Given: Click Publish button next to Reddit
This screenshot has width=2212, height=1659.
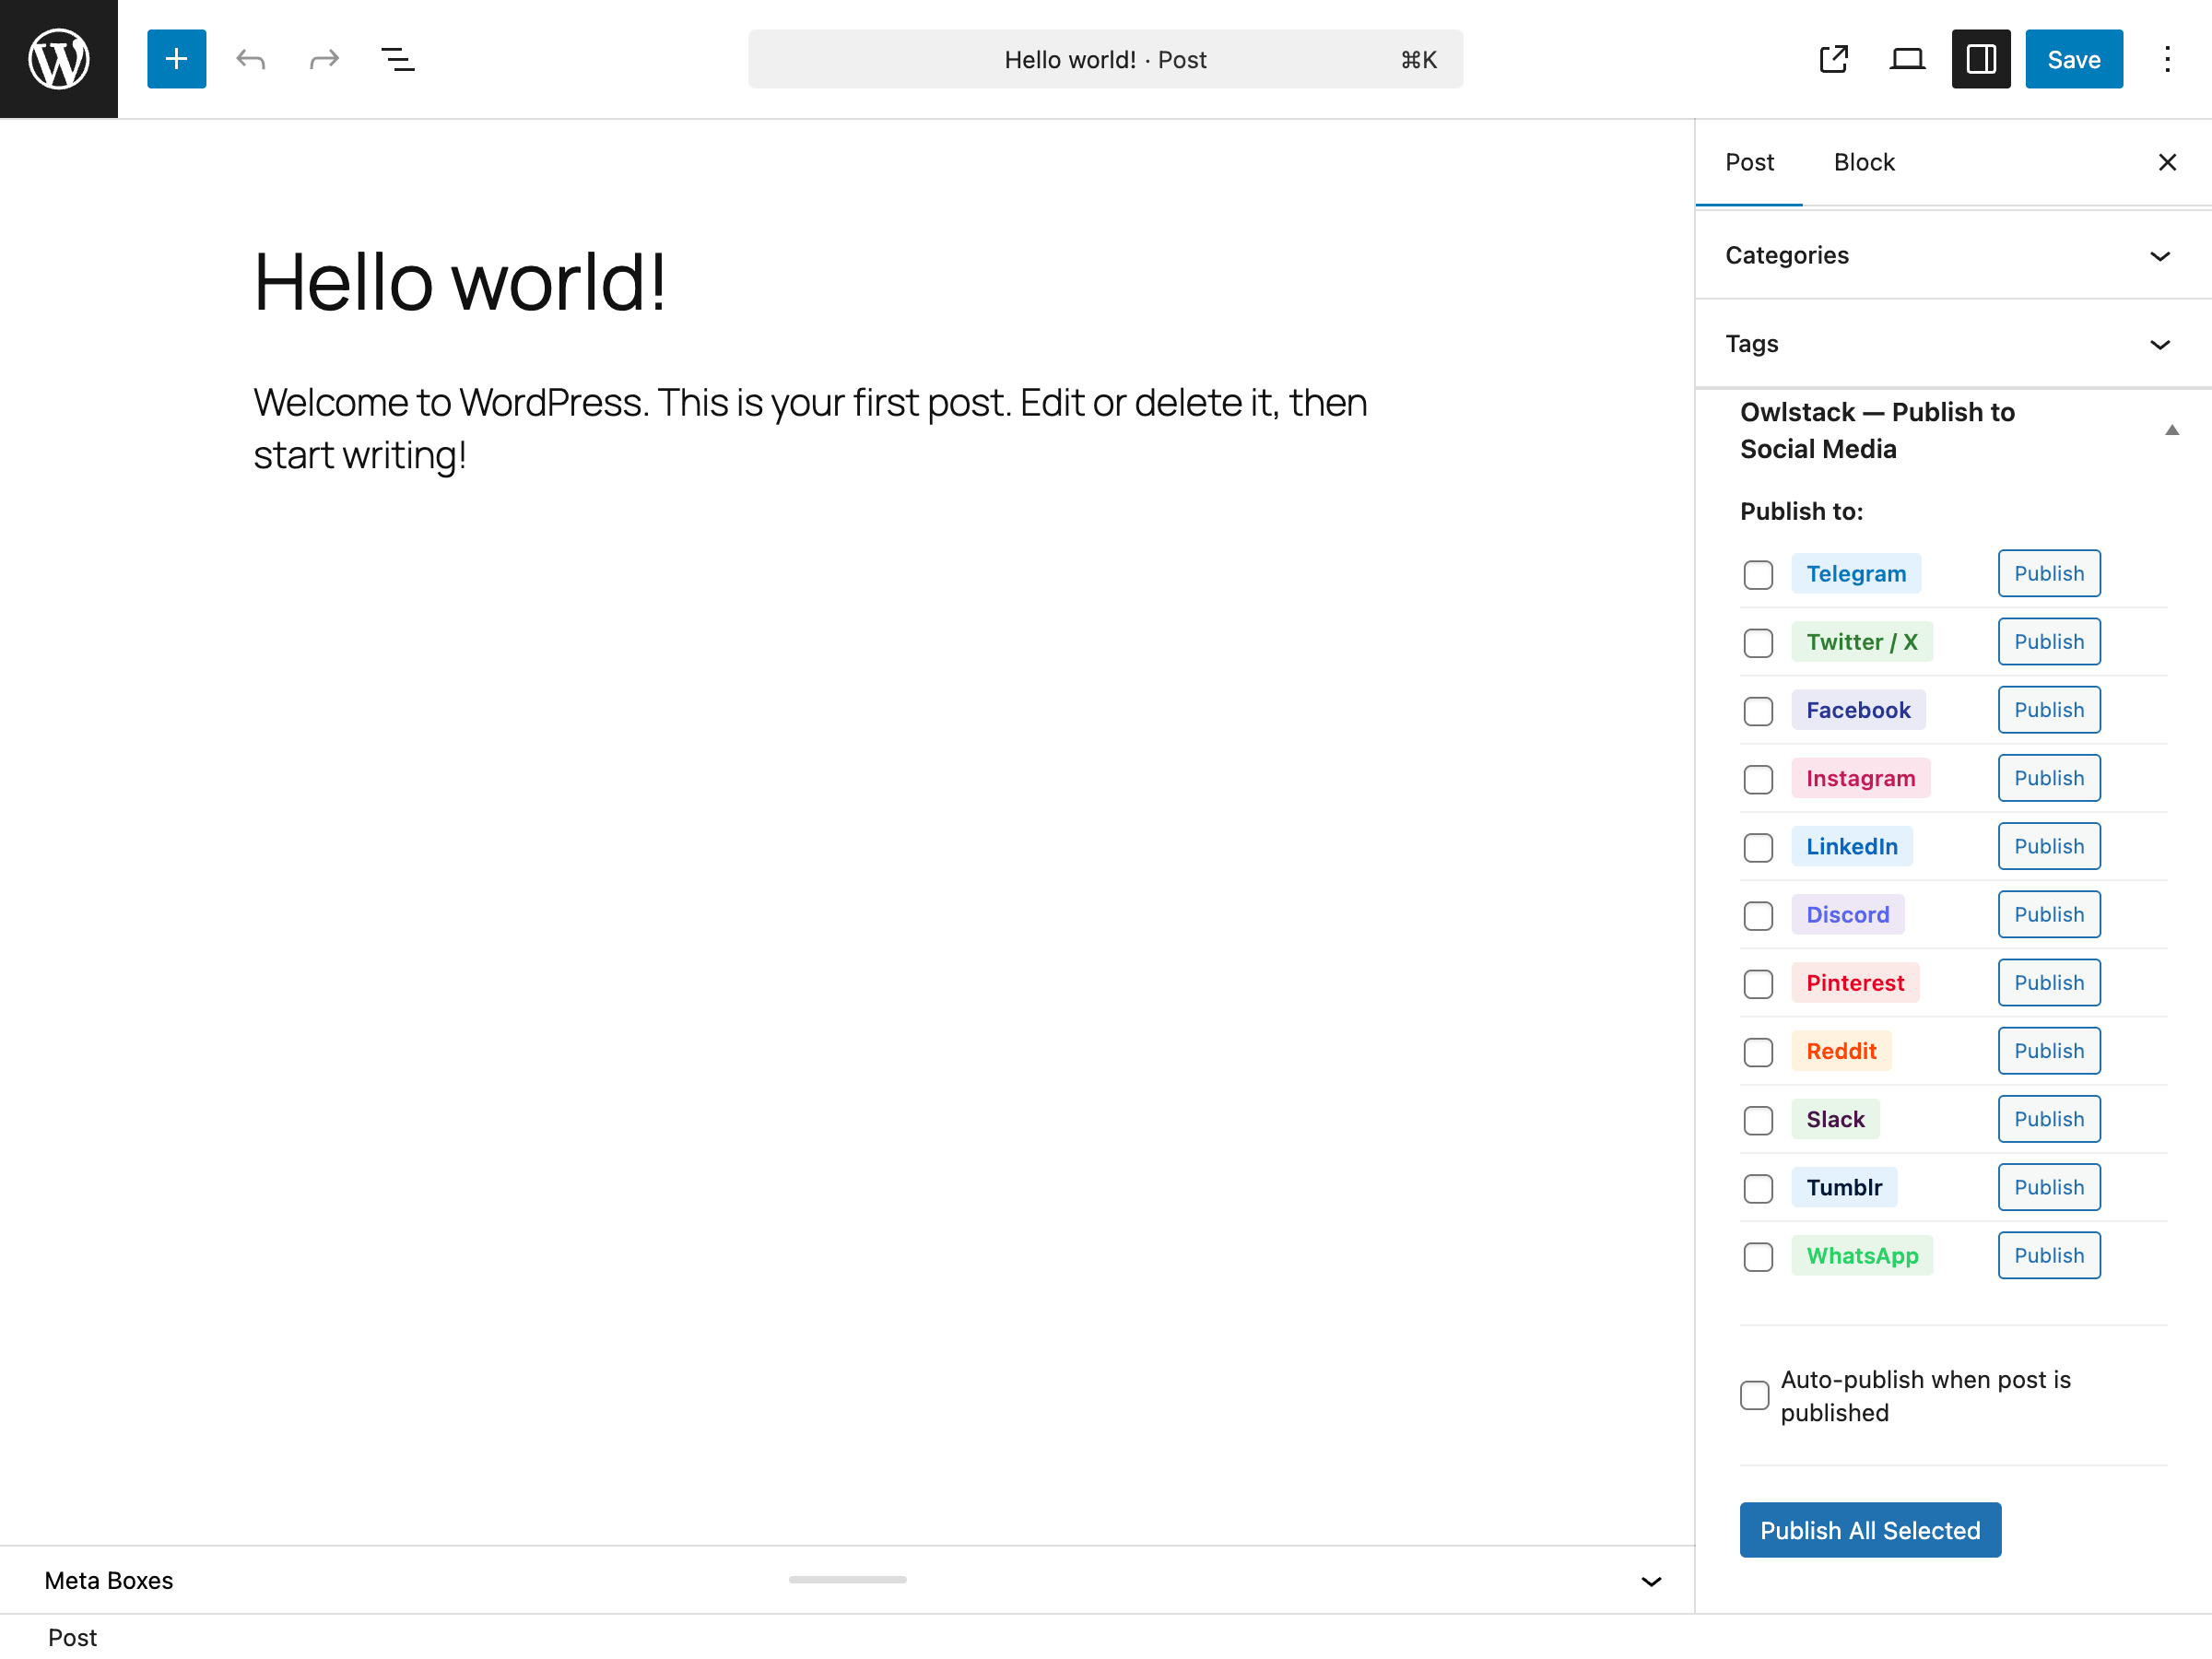Looking at the screenshot, I should click(x=2048, y=1051).
